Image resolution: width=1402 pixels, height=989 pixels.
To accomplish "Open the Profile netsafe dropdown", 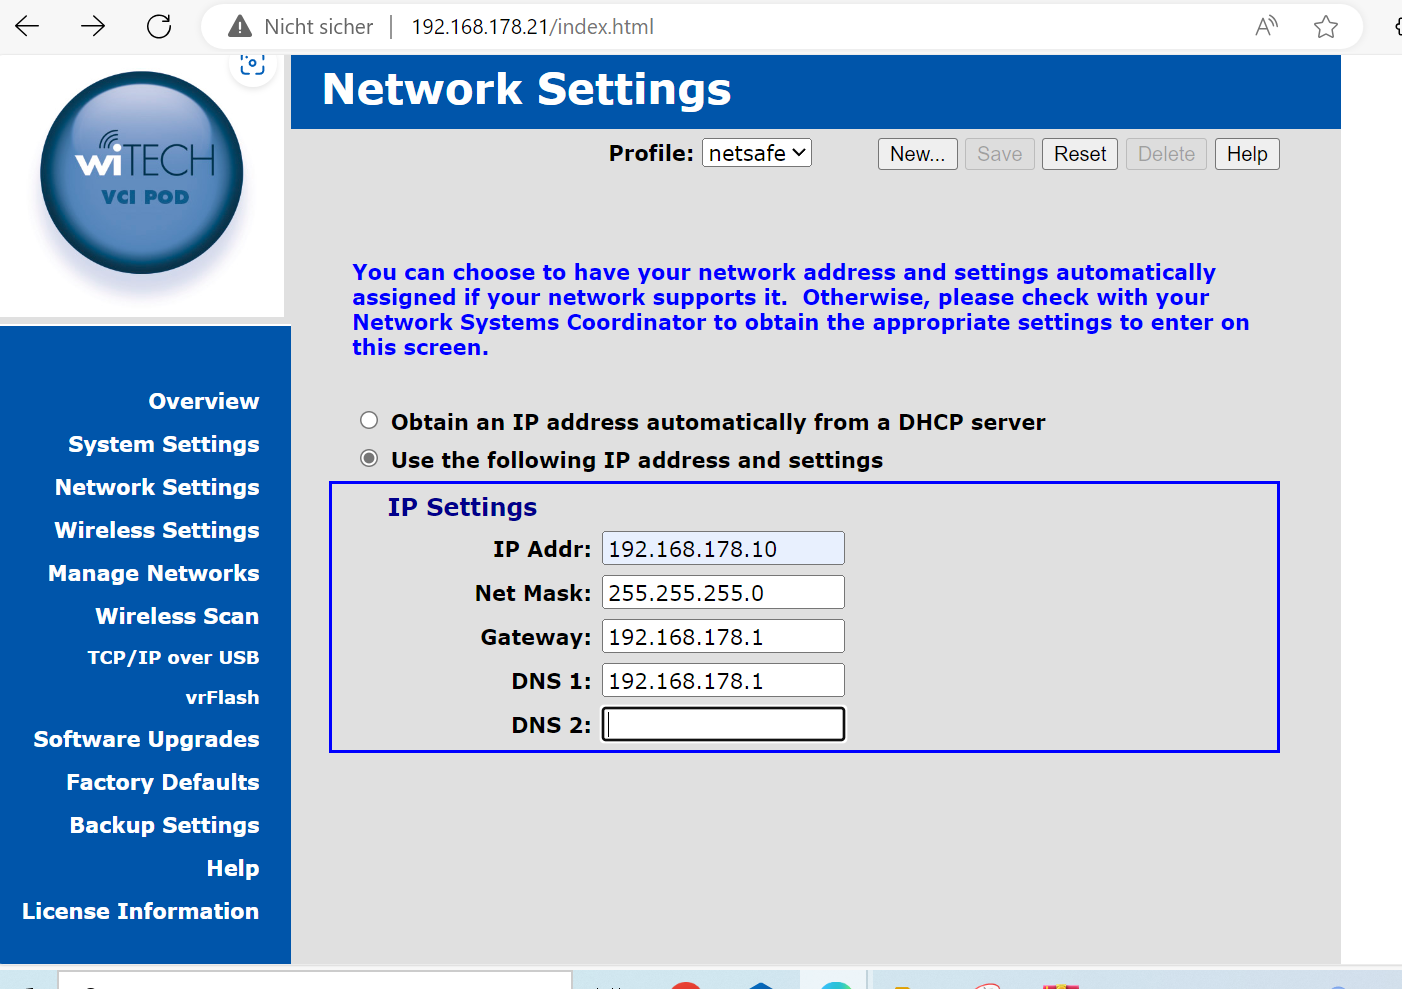I will [756, 153].
